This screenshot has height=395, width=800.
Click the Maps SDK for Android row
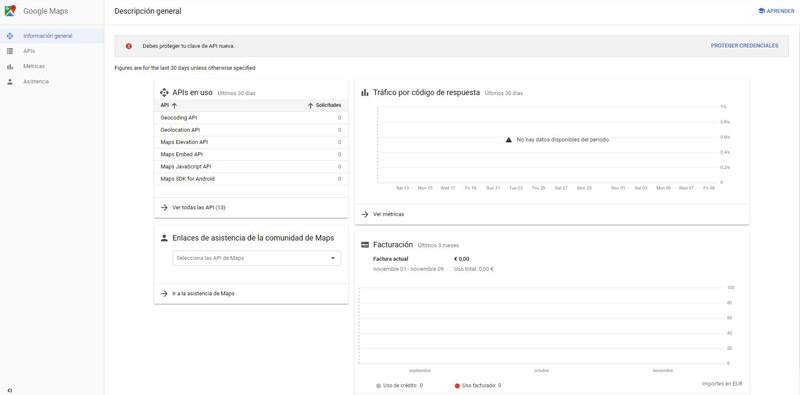[251, 179]
